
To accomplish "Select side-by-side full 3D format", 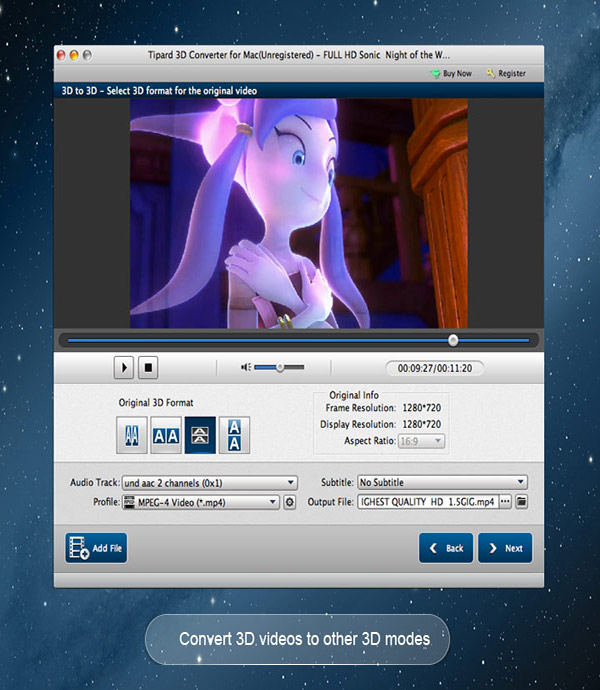I will click(166, 435).
